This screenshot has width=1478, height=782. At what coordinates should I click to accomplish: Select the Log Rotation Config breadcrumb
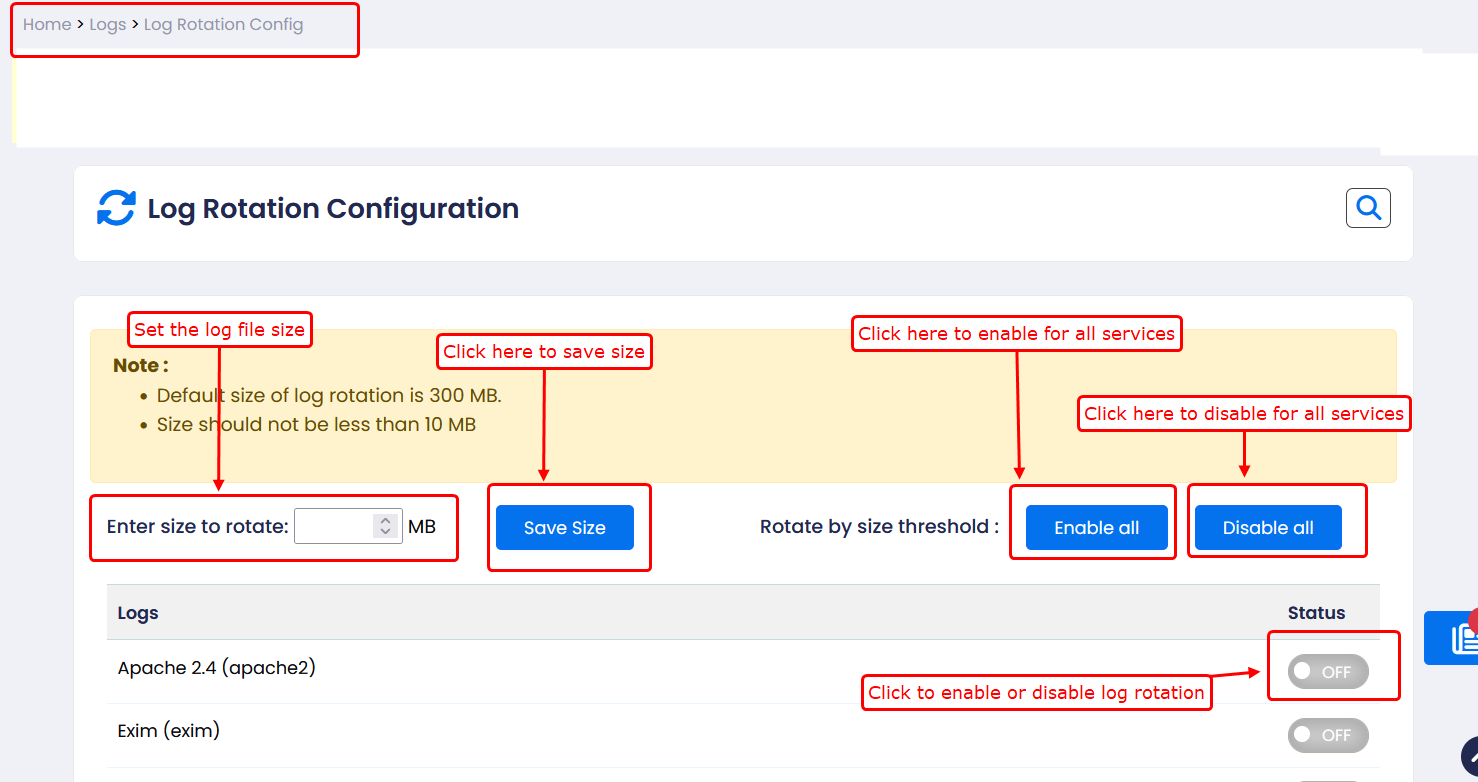[223, 24]
